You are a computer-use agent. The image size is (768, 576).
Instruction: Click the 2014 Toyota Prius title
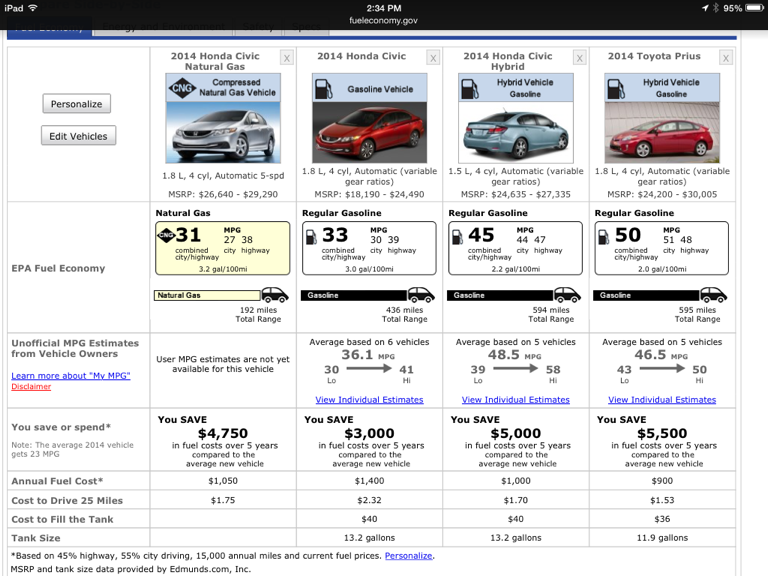point(654,56)
